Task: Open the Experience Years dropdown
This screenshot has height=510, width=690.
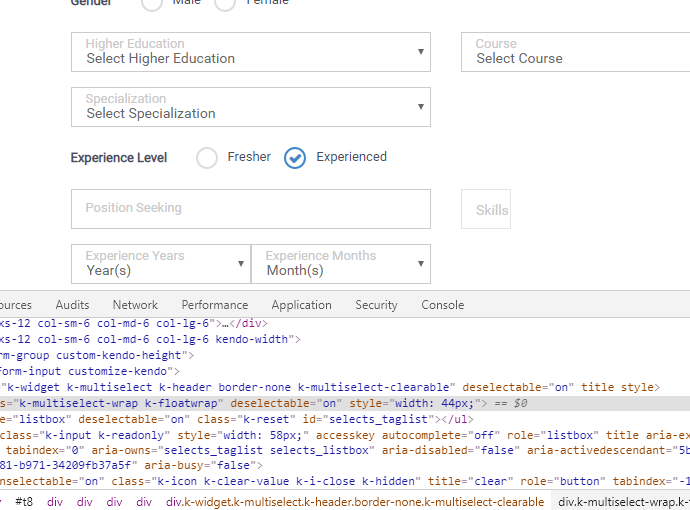Action: 160,264
